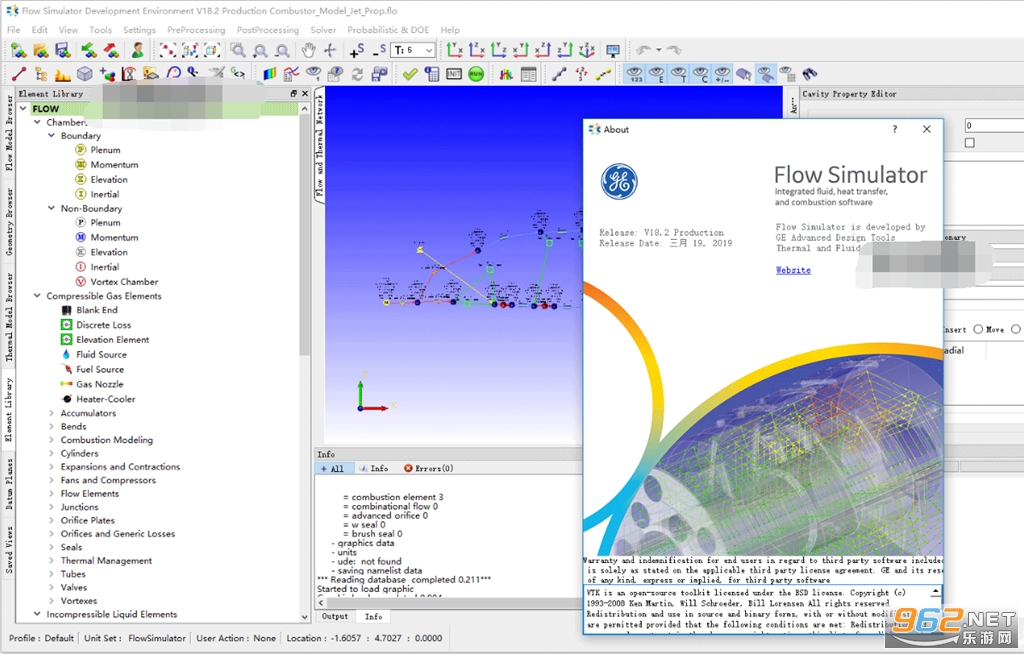The width and height of the screenshot is (1024, 654).
Task: Save the model with the floppy disk icon
Action: (63, 50)
